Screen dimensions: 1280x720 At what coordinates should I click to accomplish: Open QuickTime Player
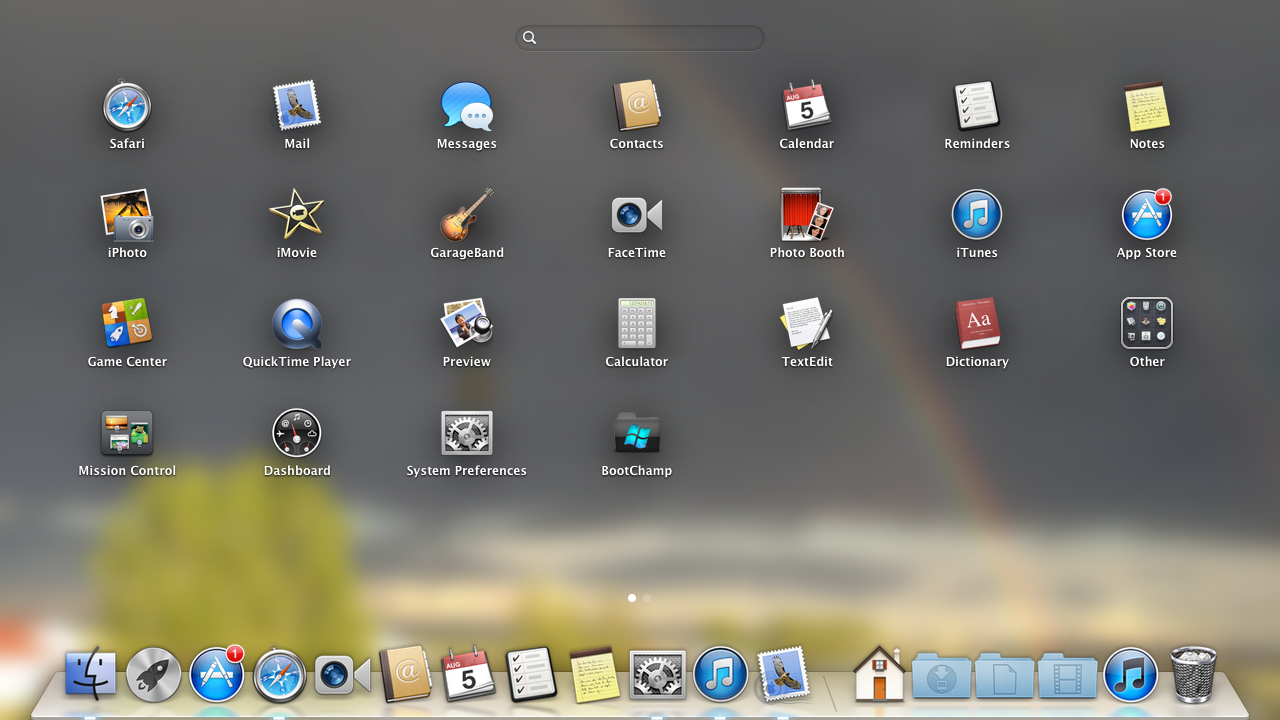click(x=297, y=324)
